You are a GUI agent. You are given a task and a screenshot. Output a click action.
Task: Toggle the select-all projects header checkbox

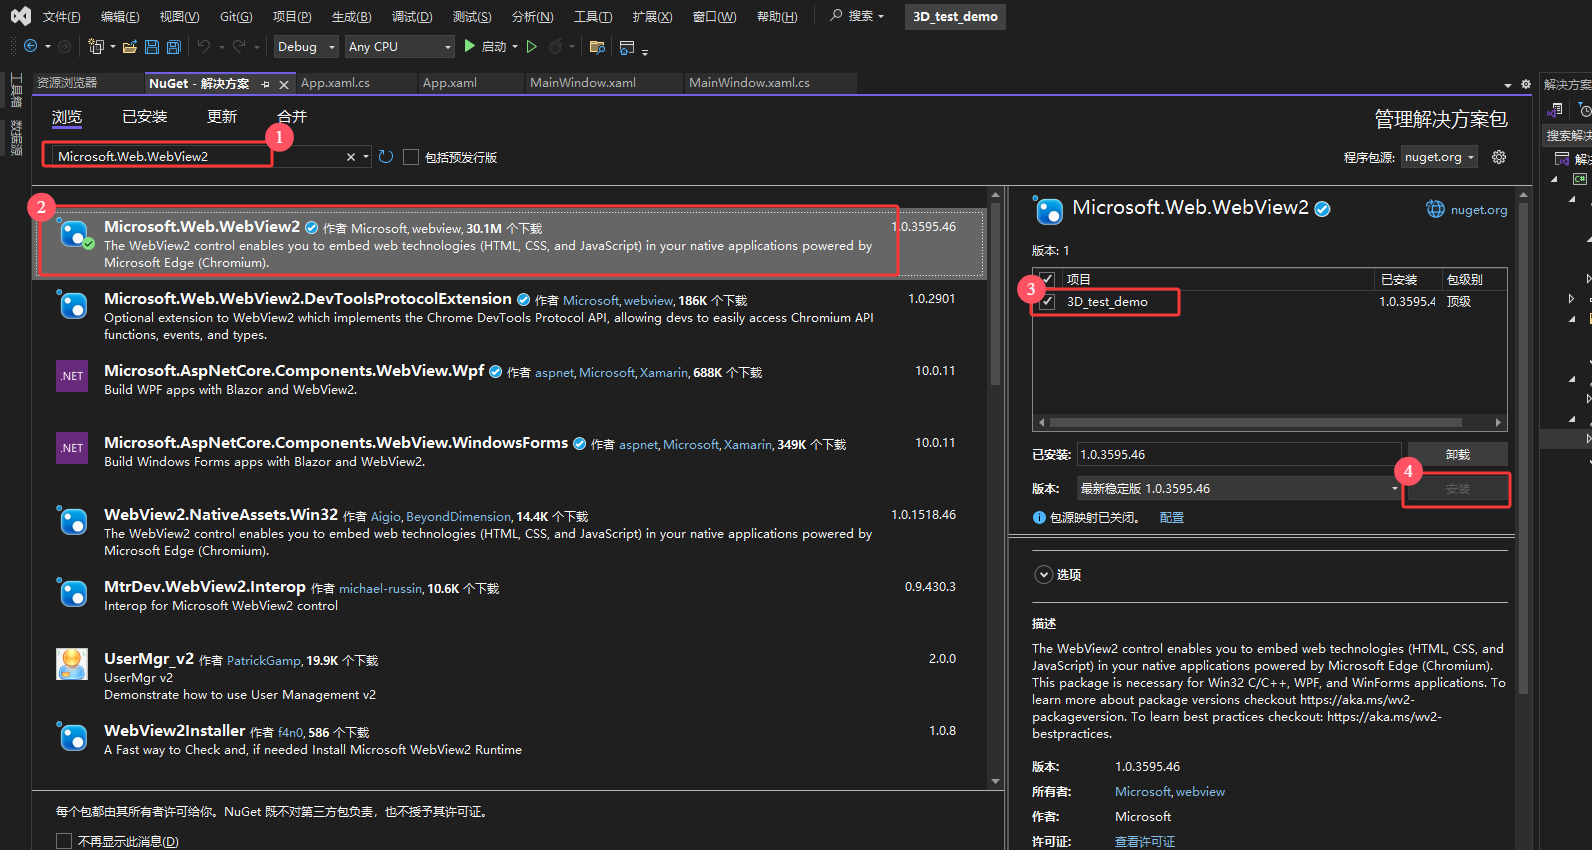1047,279
